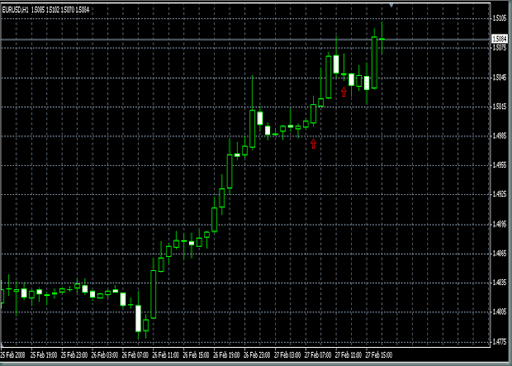The height and width of the screenshot is (366, 512).
Task: Click the 1.5075 price scale label
Action: click(499, 48)
